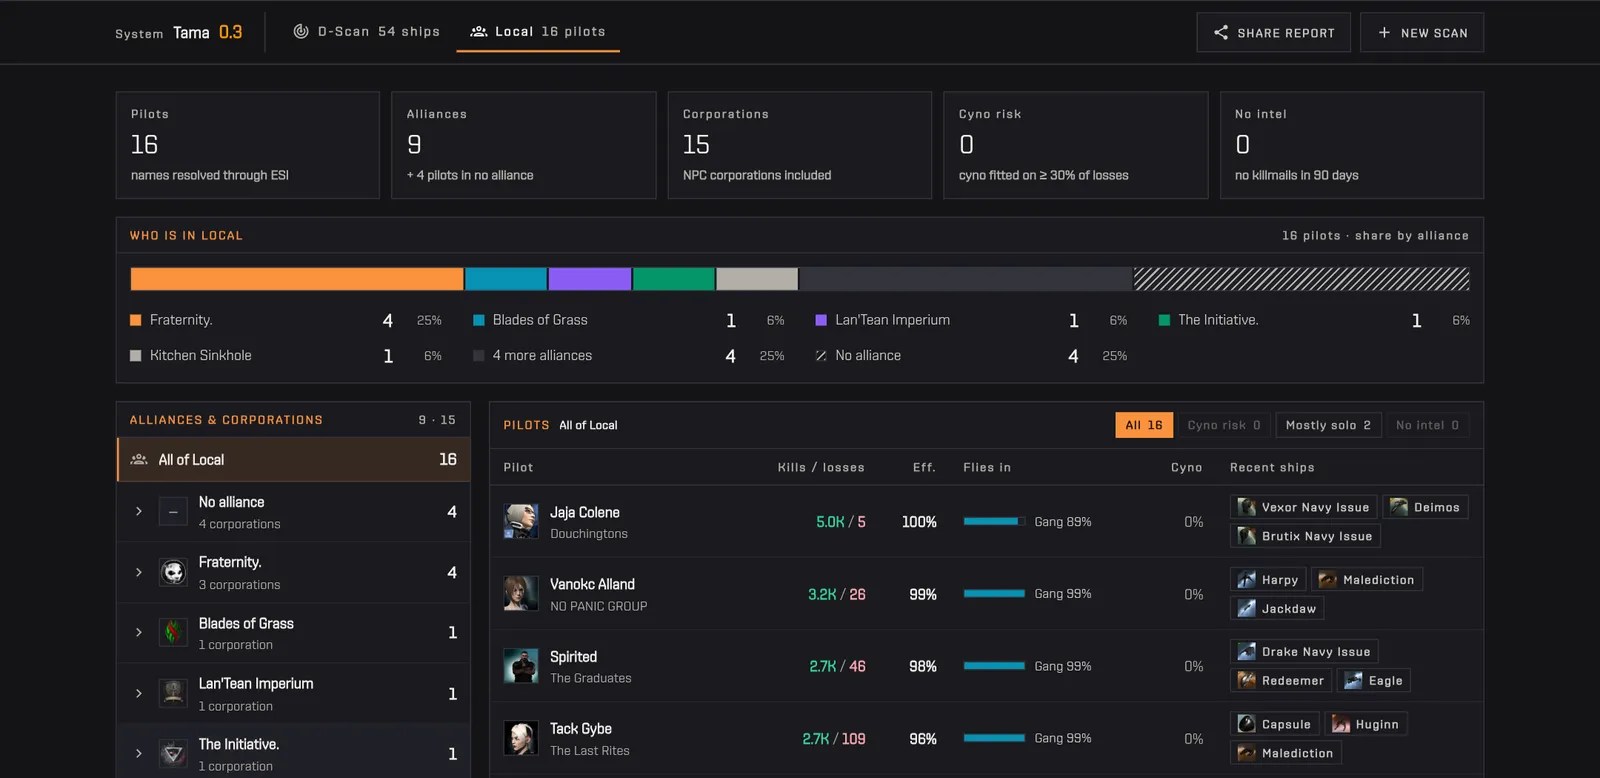The image size is (1600, 778).
Task: Open Jaja Colene's pilot portrait
Action: 521,522
